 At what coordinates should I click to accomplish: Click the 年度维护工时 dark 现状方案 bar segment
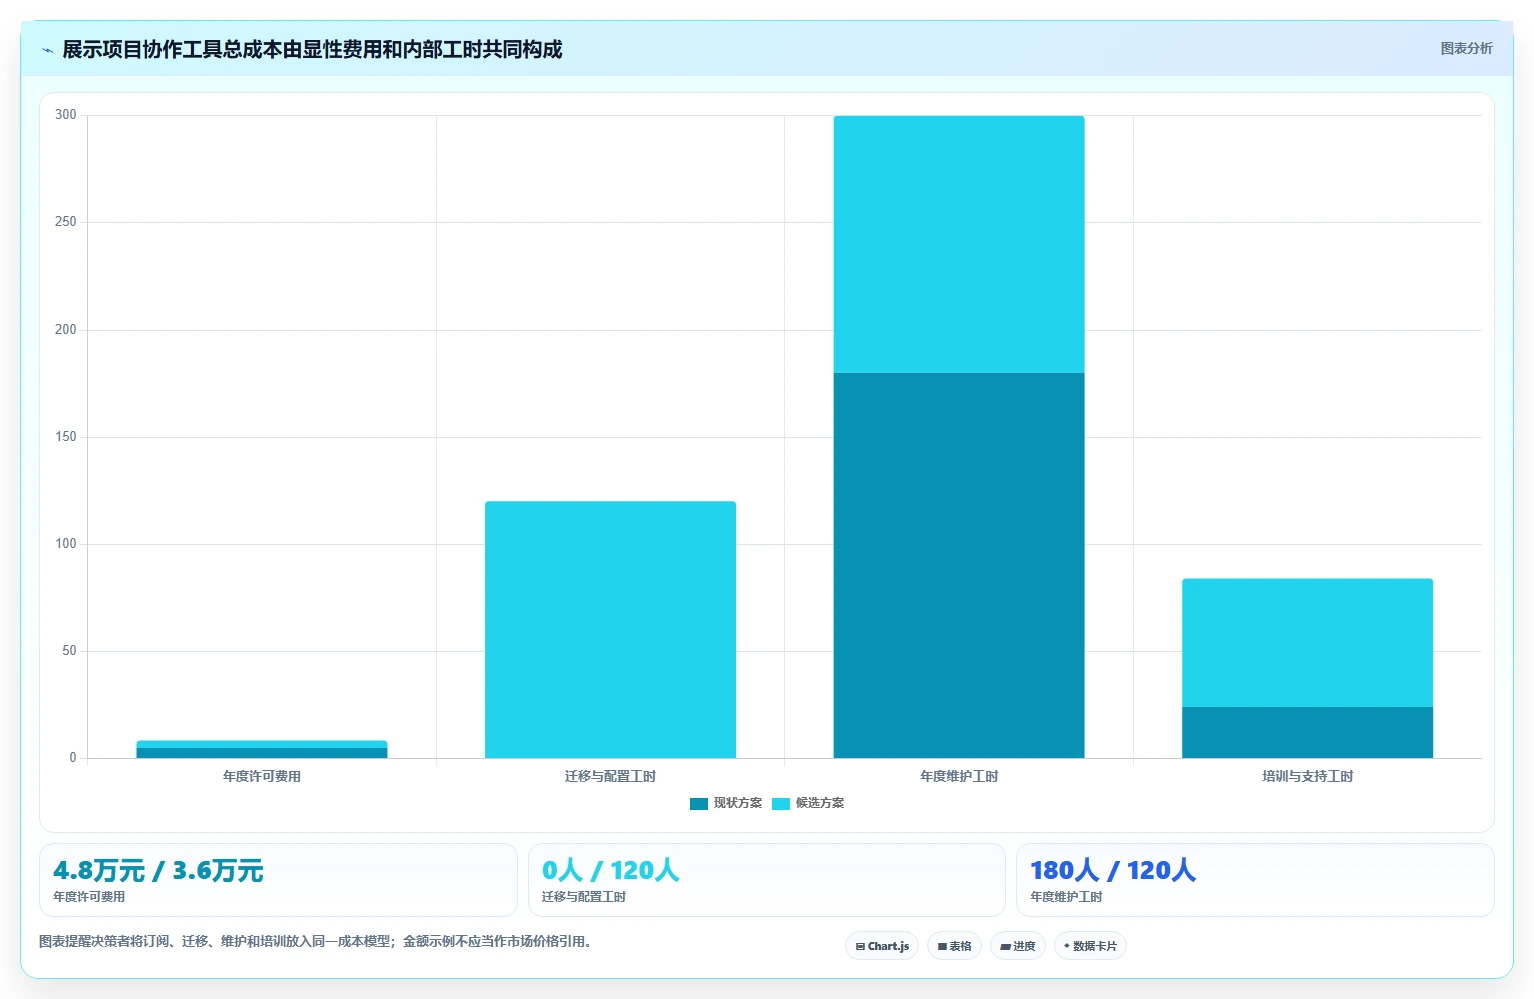coord(959,565)
